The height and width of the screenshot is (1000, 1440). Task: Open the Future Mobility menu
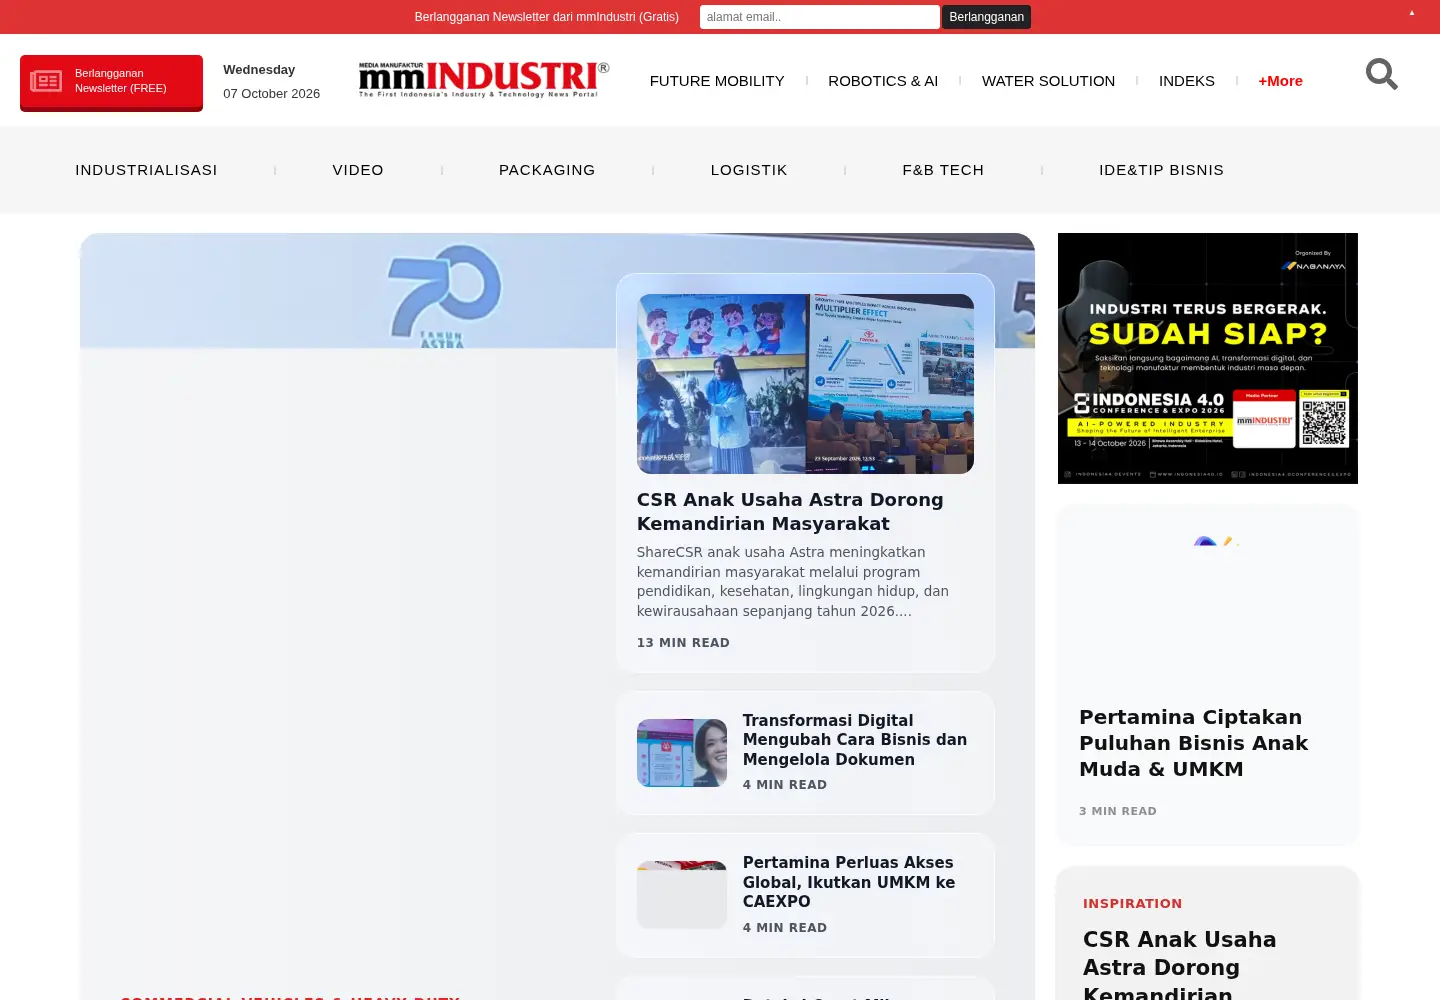pos(717,81)
